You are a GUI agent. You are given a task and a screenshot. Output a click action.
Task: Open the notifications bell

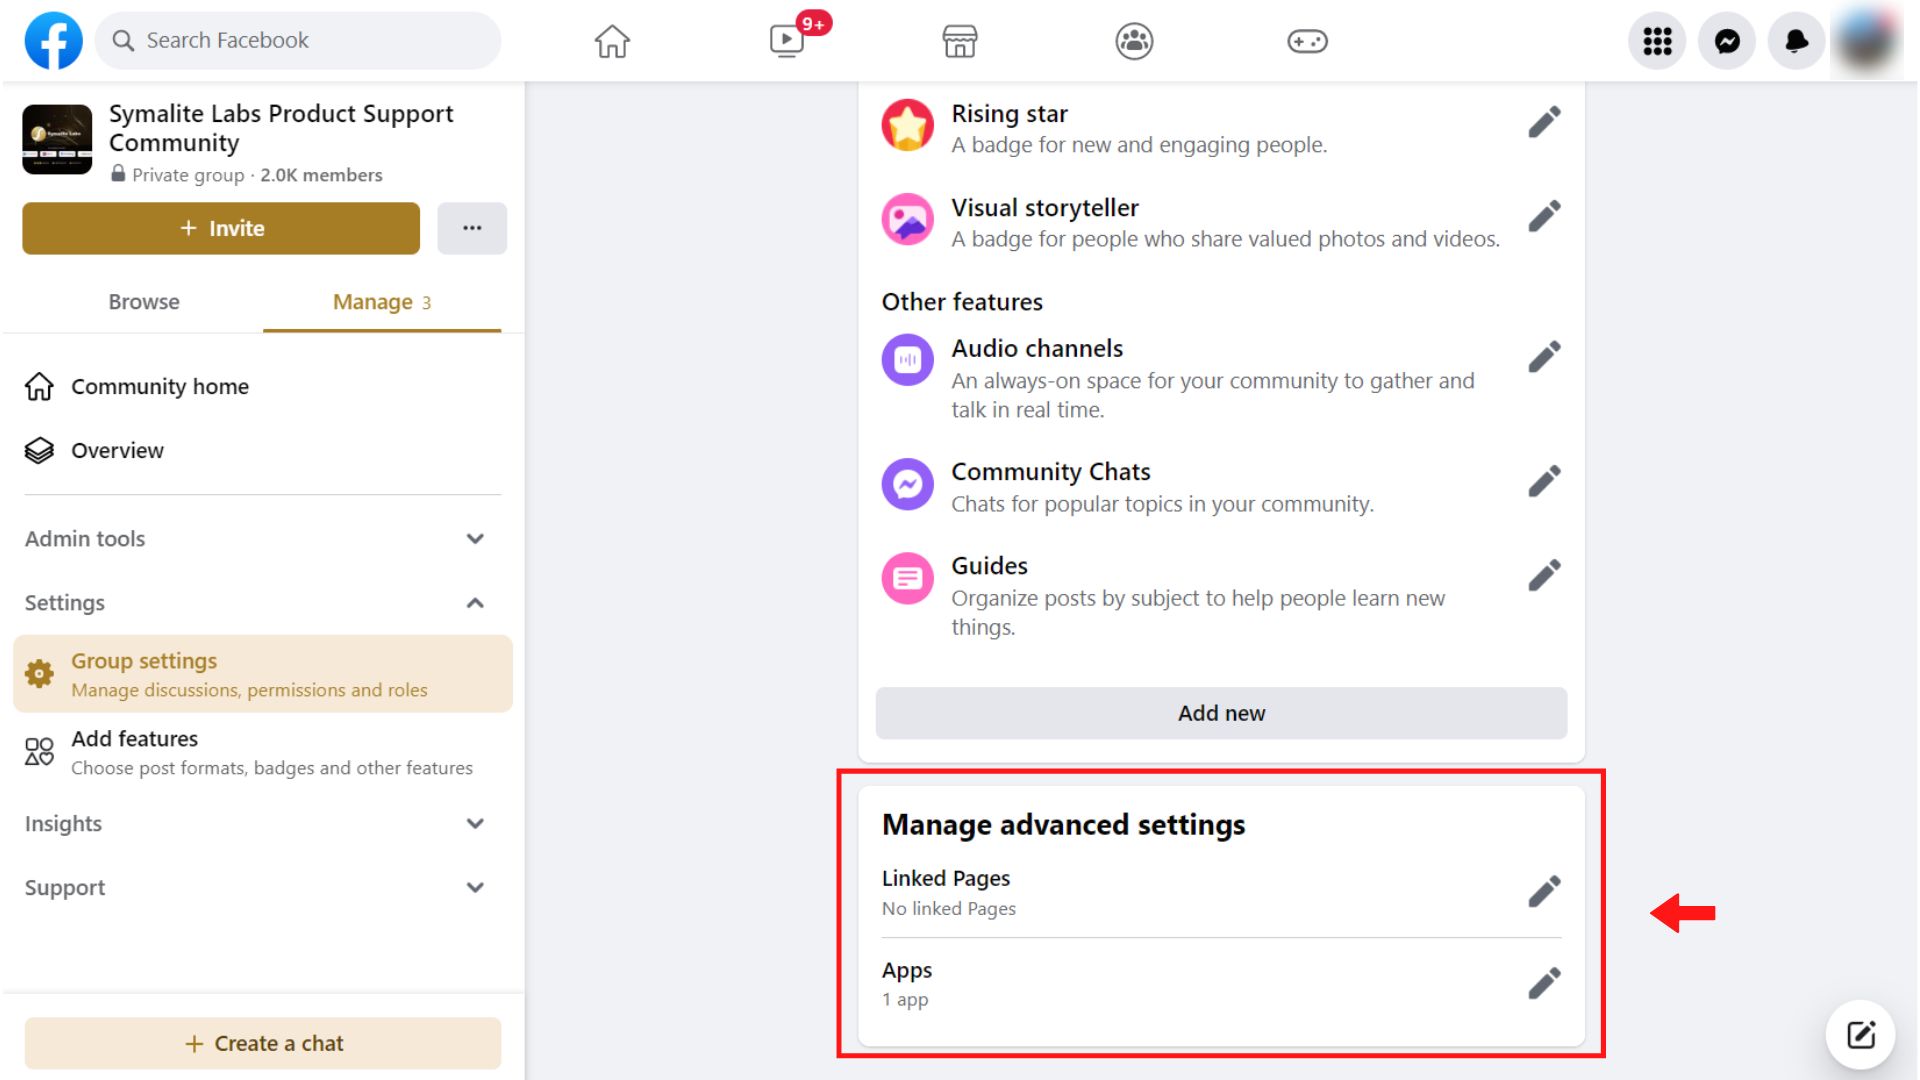click(1796, 41)
